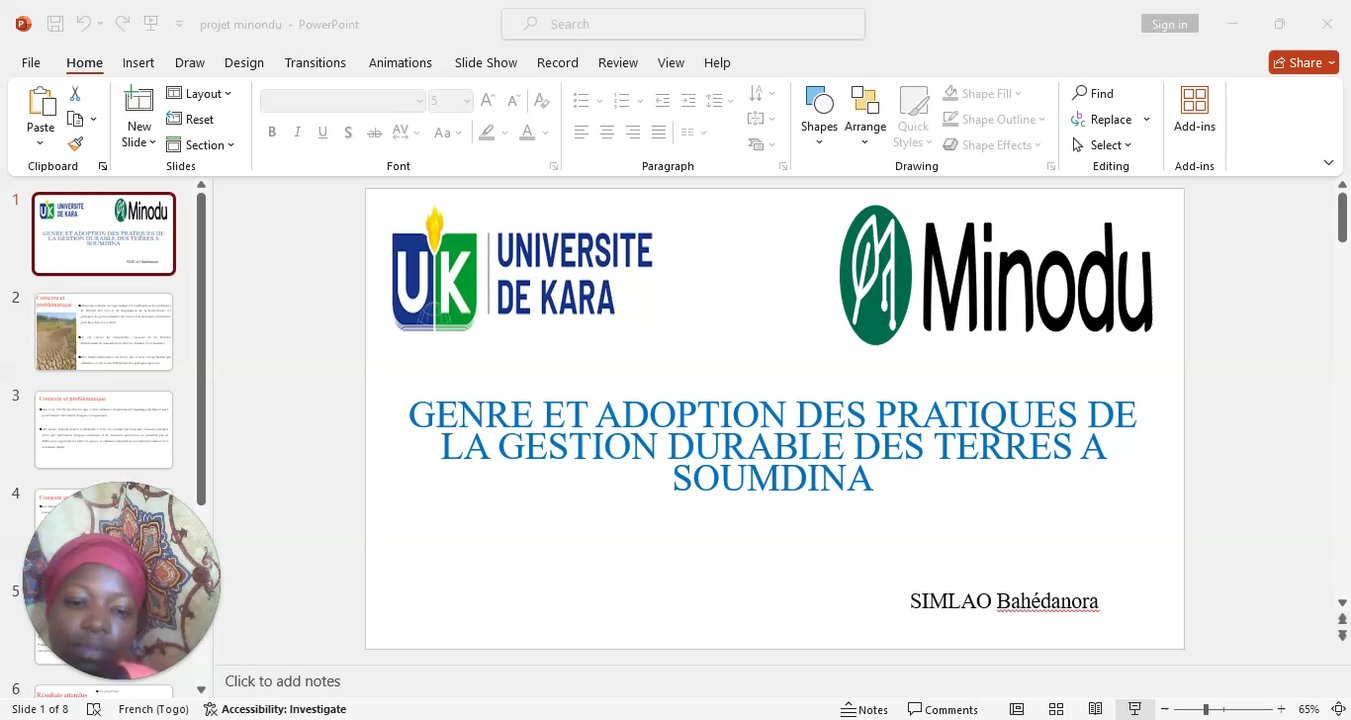Open Comments pane
Viewport: 1351px width, 720px height.
coord(943,709)
